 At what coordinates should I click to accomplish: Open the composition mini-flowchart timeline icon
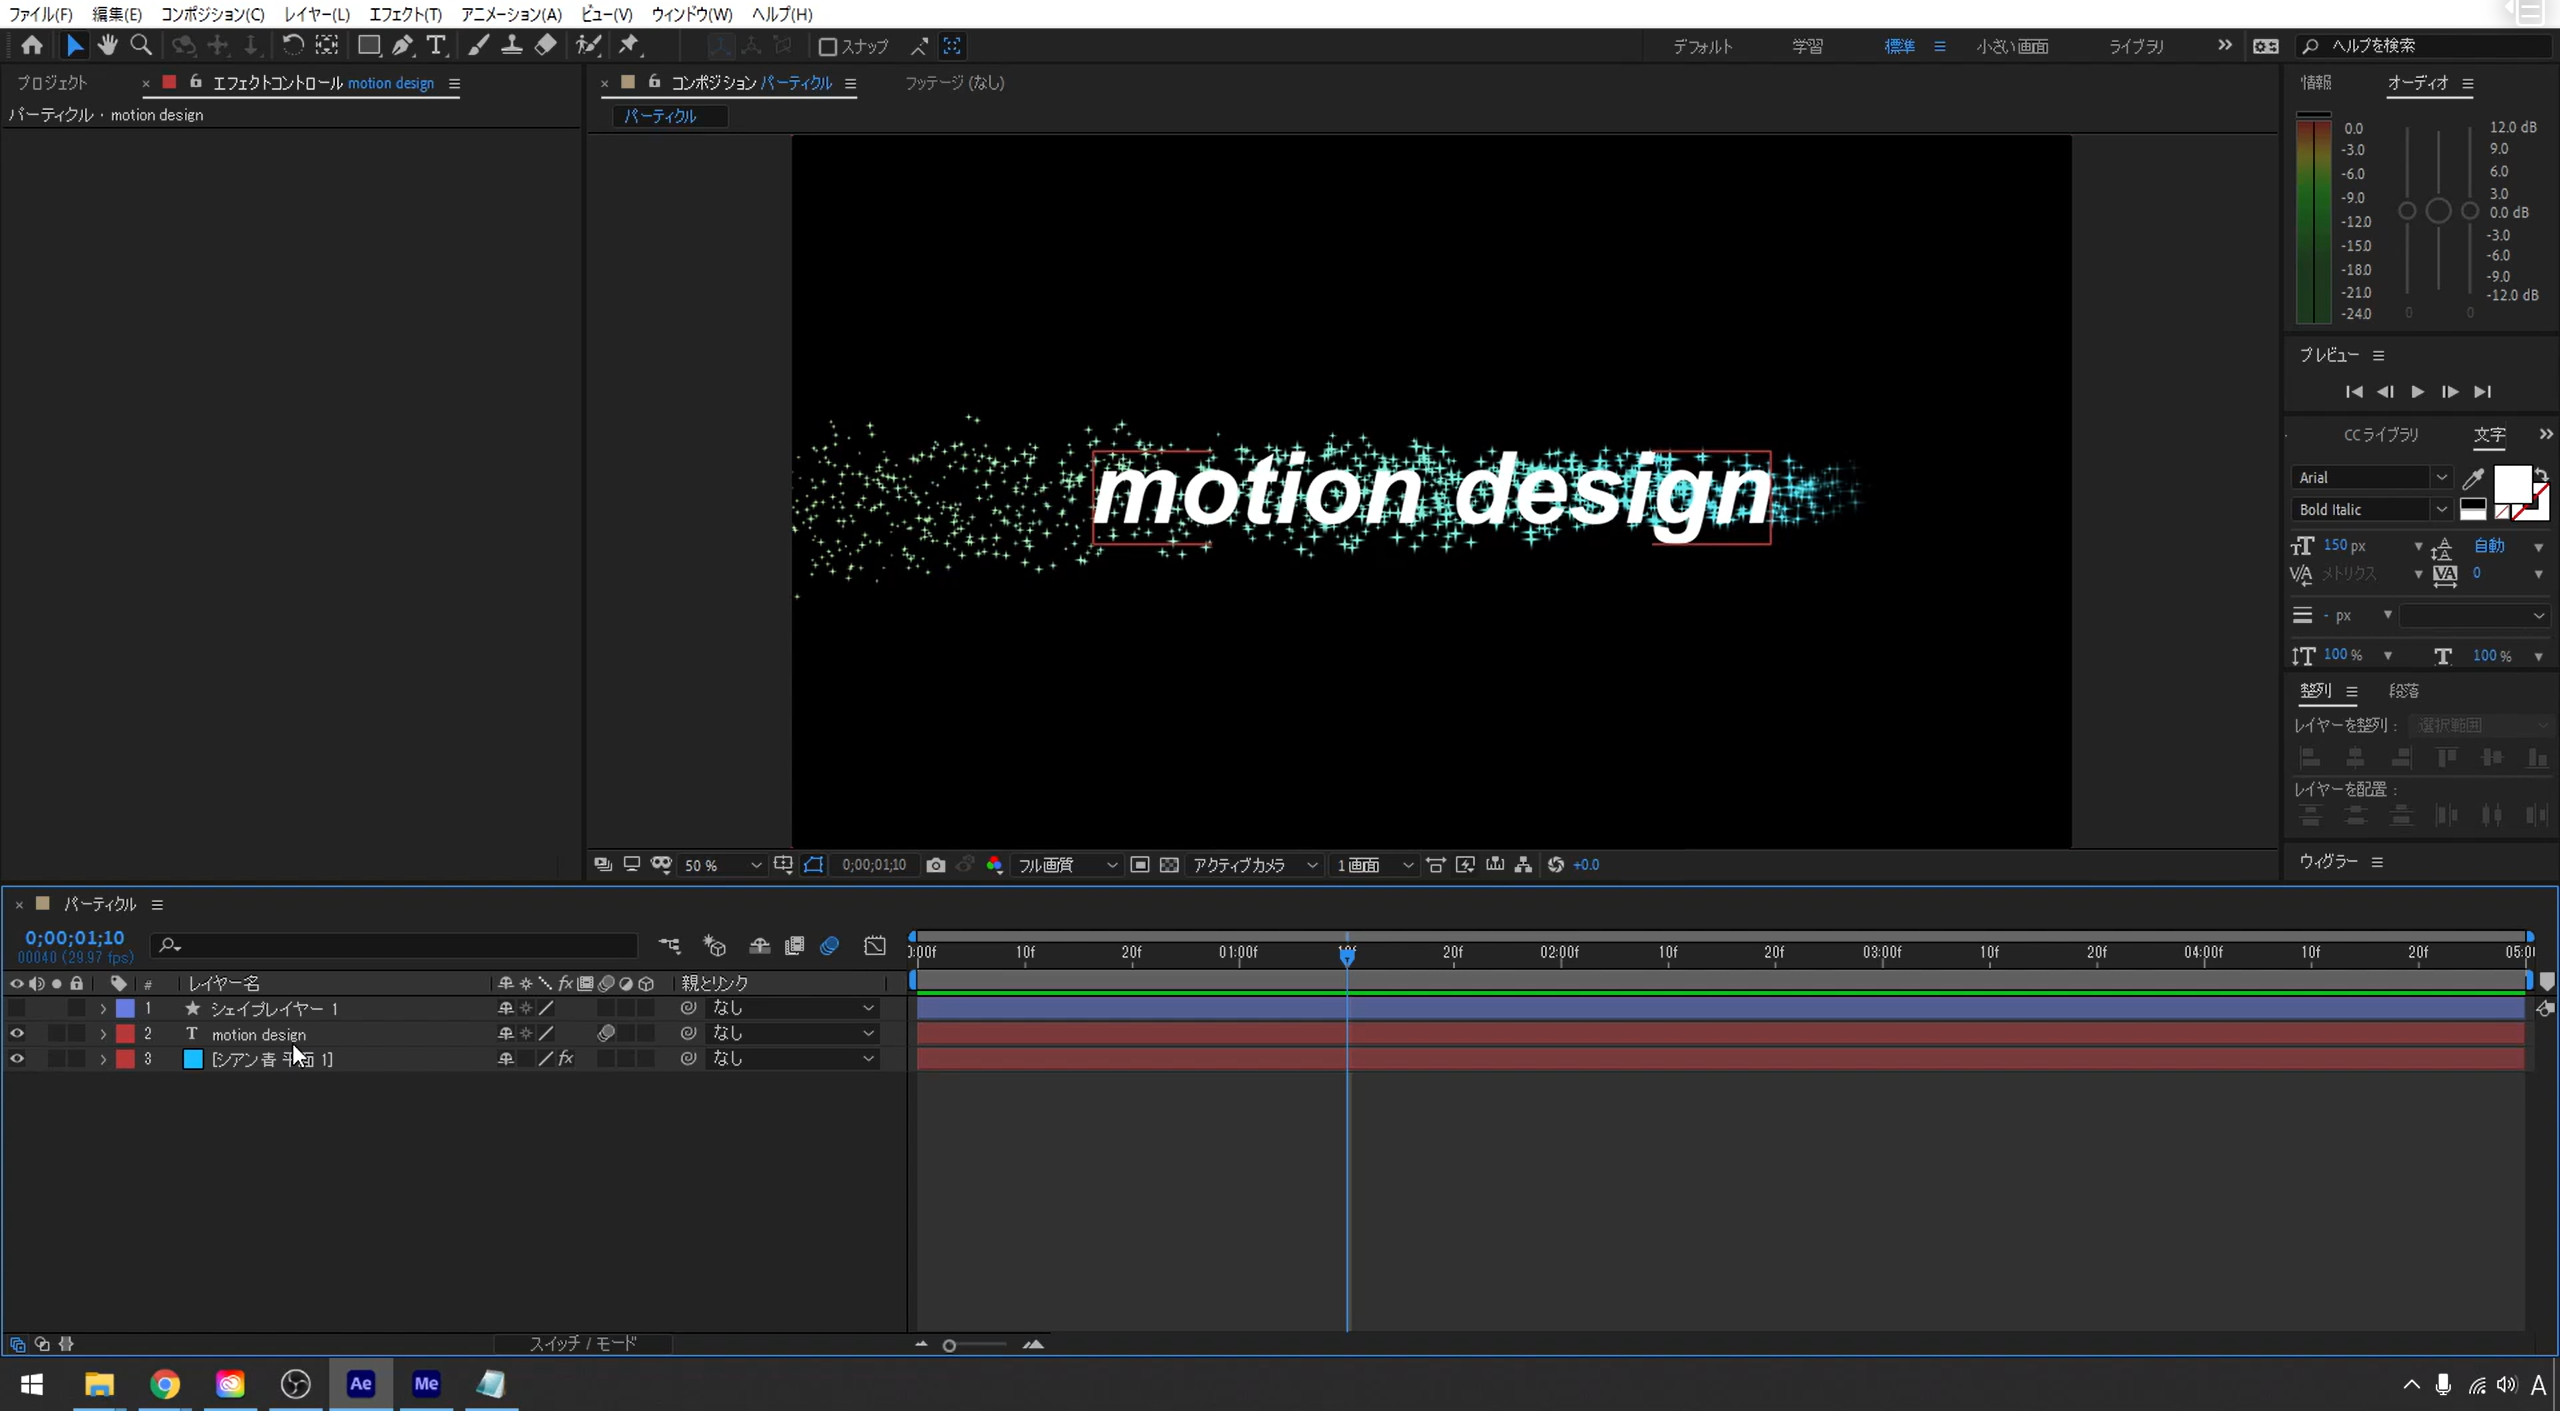669,945
